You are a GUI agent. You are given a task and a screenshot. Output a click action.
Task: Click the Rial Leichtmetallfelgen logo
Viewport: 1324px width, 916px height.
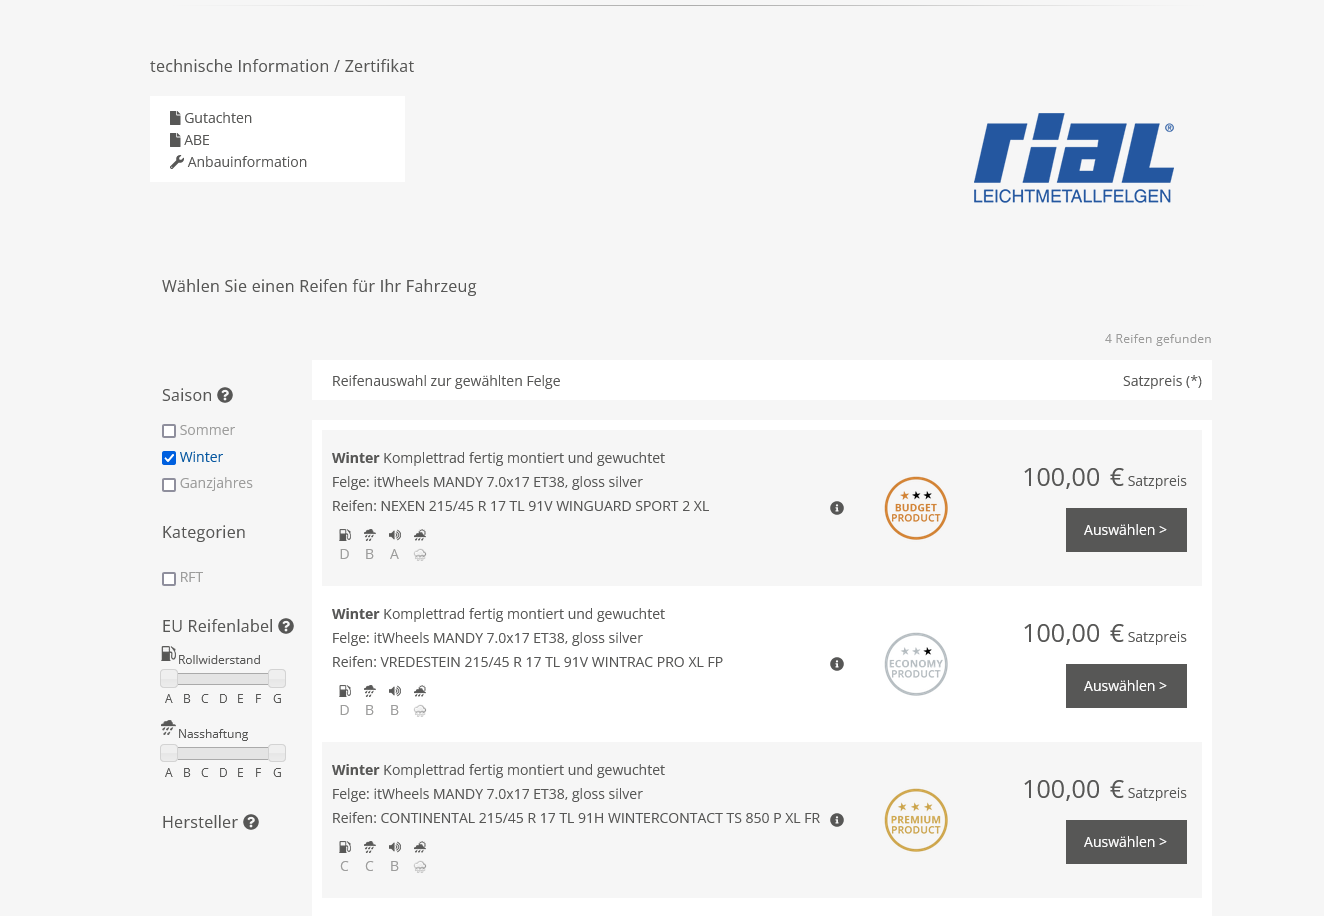coord(1074,158)
